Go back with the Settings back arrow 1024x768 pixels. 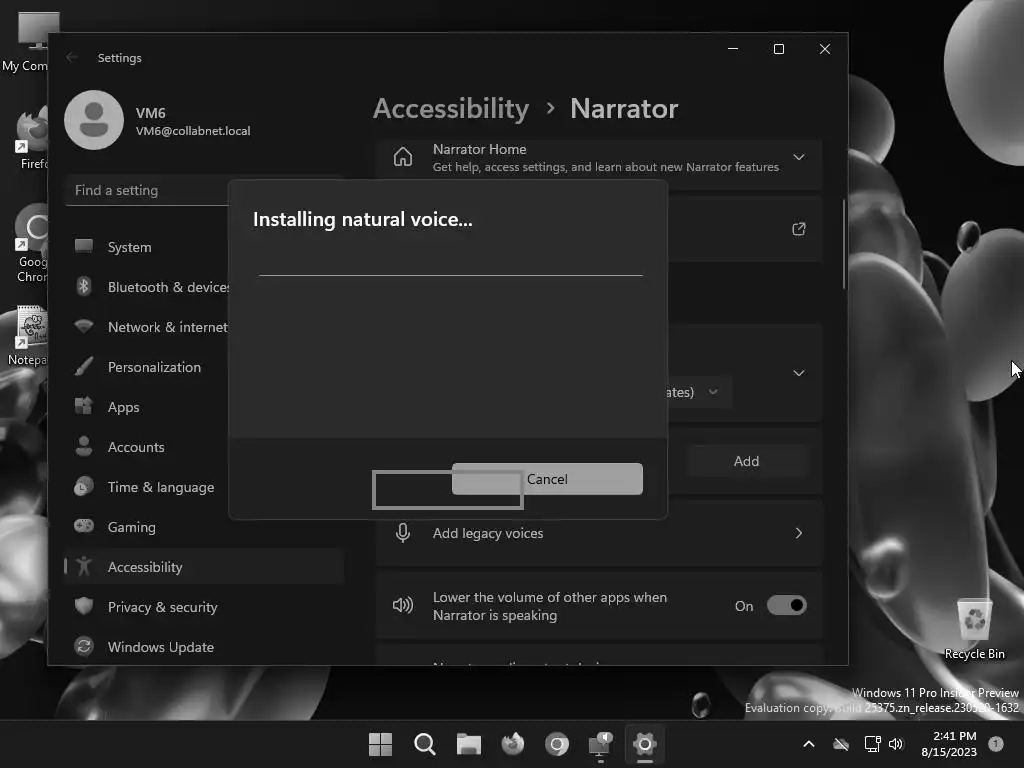click(x=72, y=57)
